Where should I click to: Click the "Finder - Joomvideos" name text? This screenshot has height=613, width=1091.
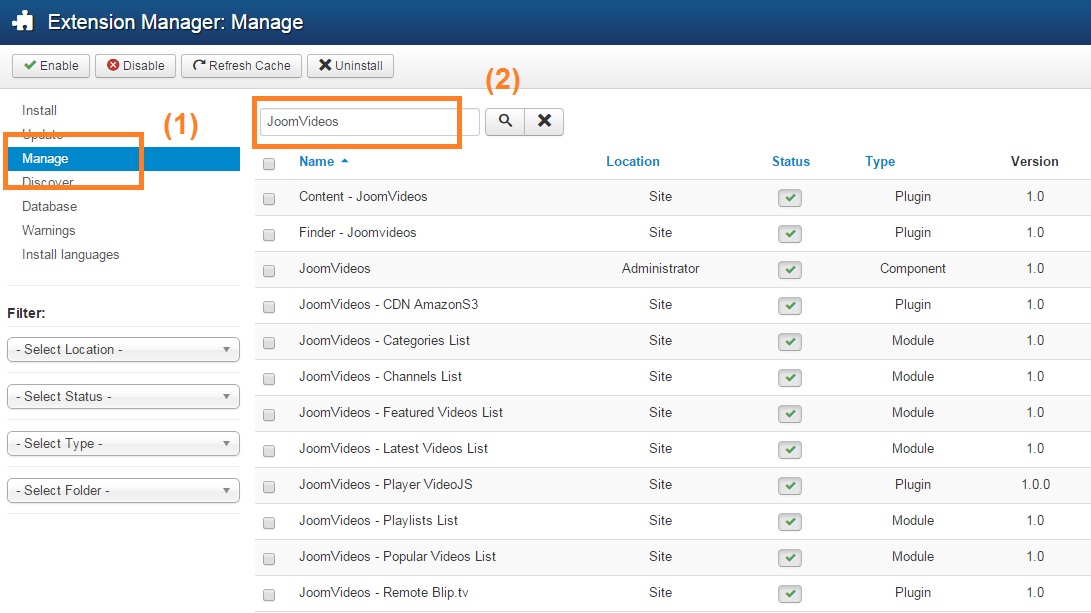pyautogui.click(x=358, y=232)
